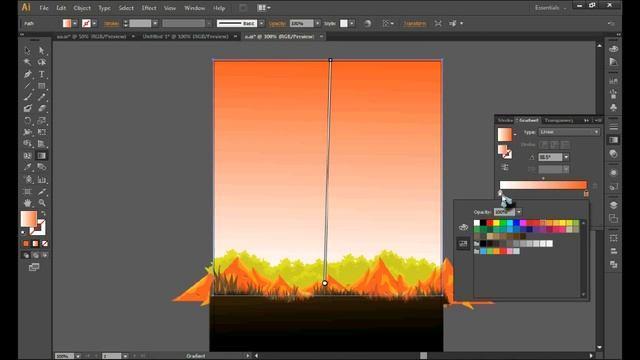Set toolbox paint mode to Gradient
The width and height of the screenshot is (640, 360).
point(36,244)
